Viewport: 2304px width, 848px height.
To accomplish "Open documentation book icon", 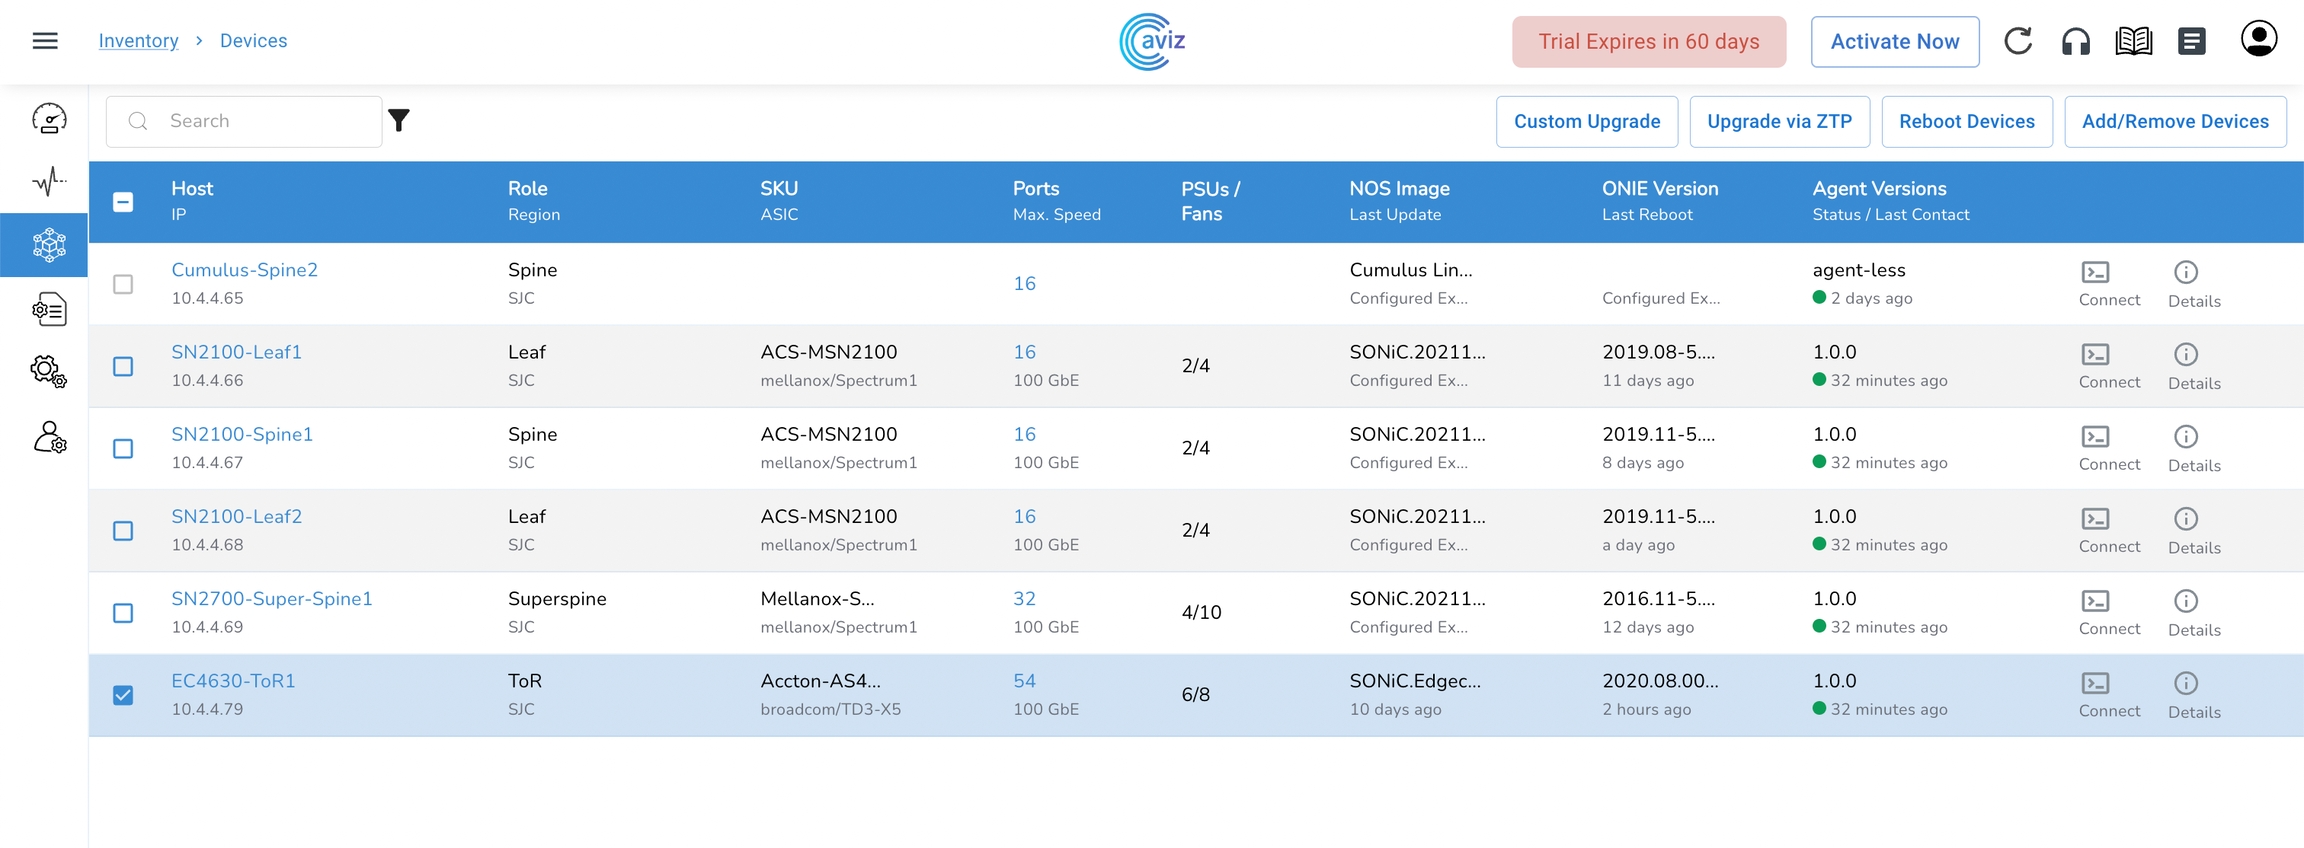I will [x=2133, y=41].
